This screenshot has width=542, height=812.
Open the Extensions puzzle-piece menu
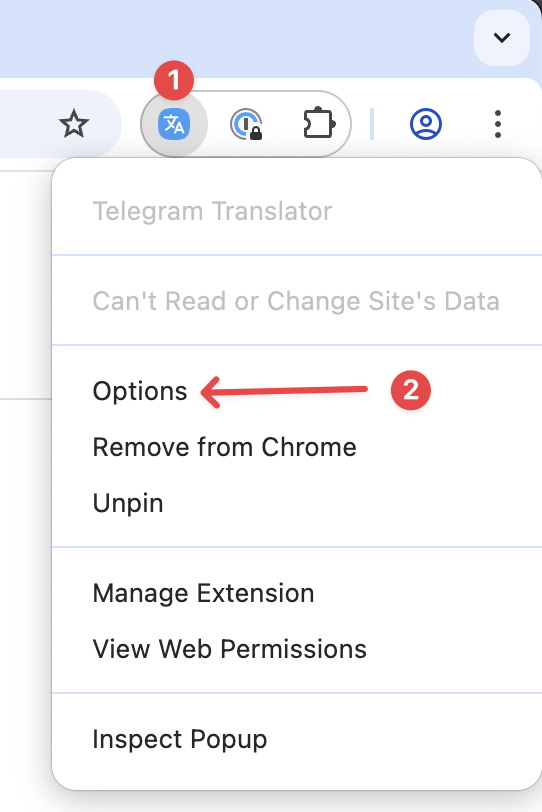[319, 124]
